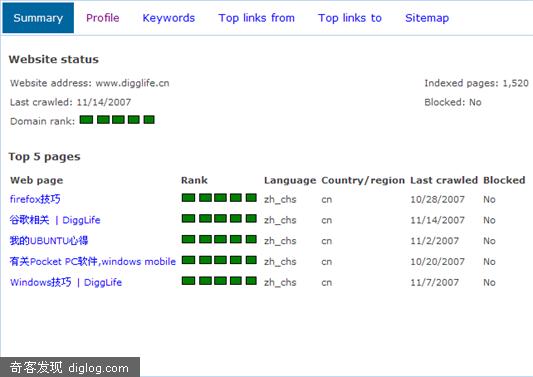Switch to the Summary tab
The image size is (533, 377).
point(38,18)
